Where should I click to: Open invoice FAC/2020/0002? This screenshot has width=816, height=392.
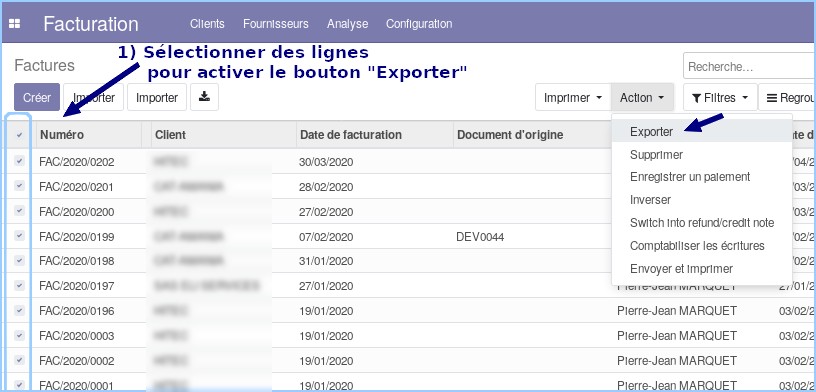(x=76, y=360)
